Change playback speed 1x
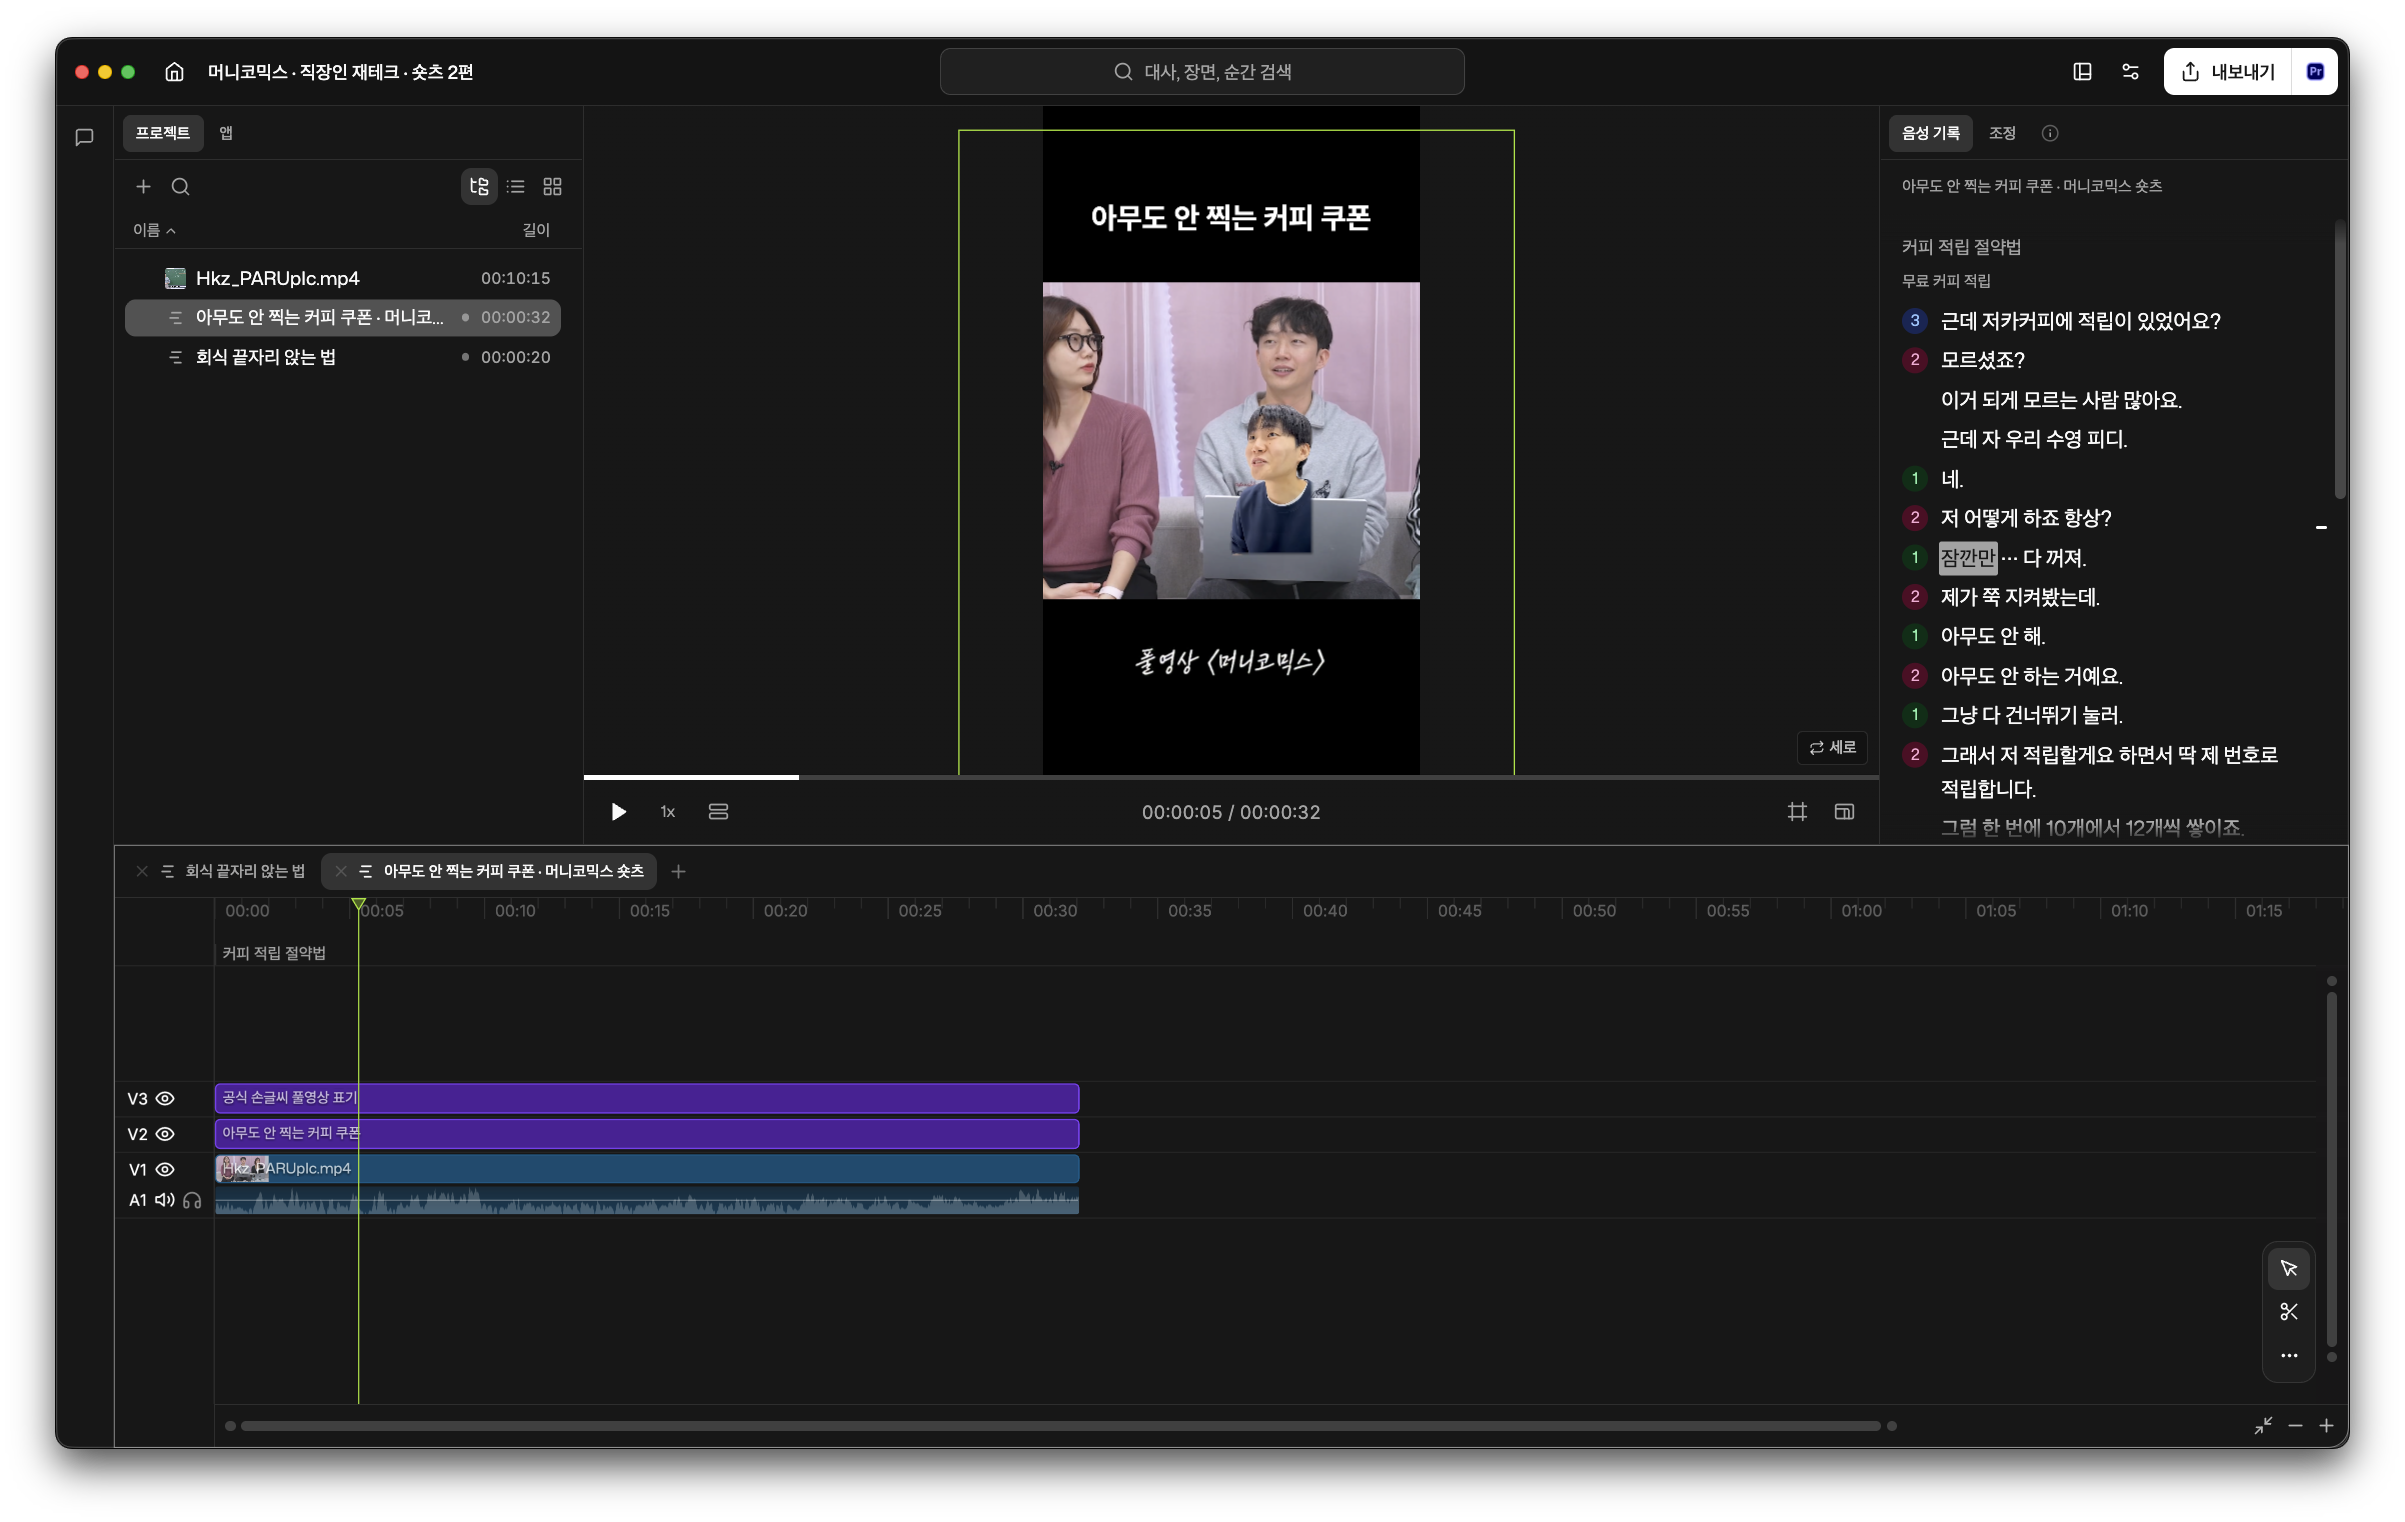Viewport: 2405px width, 1522px height. (668, 812)
